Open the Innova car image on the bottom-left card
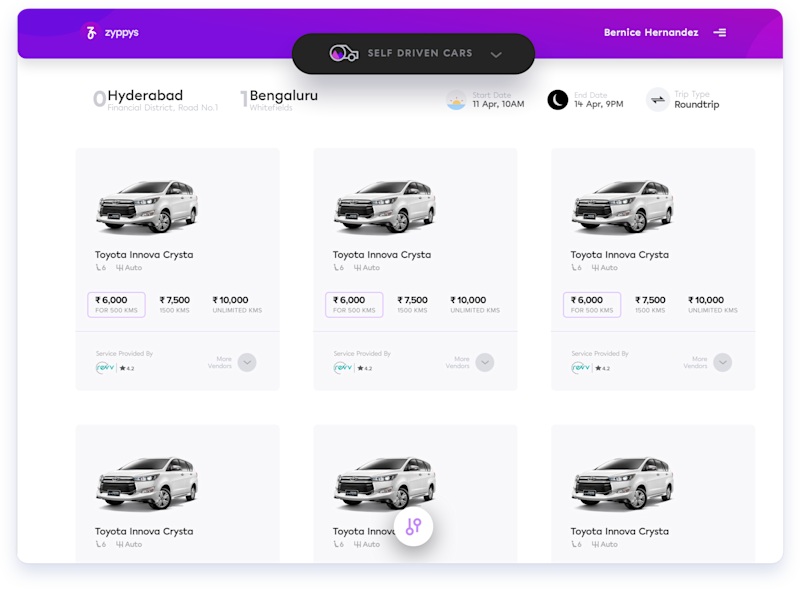This screenshot has width=800, height=589. (x=147, y=483)
